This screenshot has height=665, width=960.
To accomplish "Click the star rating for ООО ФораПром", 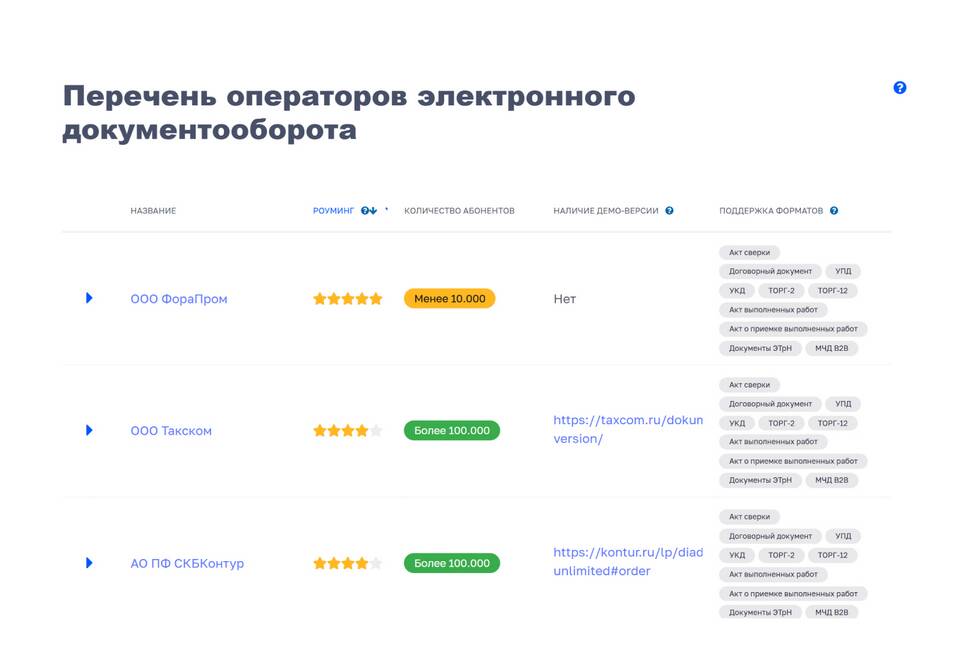I will click(347, 299).
